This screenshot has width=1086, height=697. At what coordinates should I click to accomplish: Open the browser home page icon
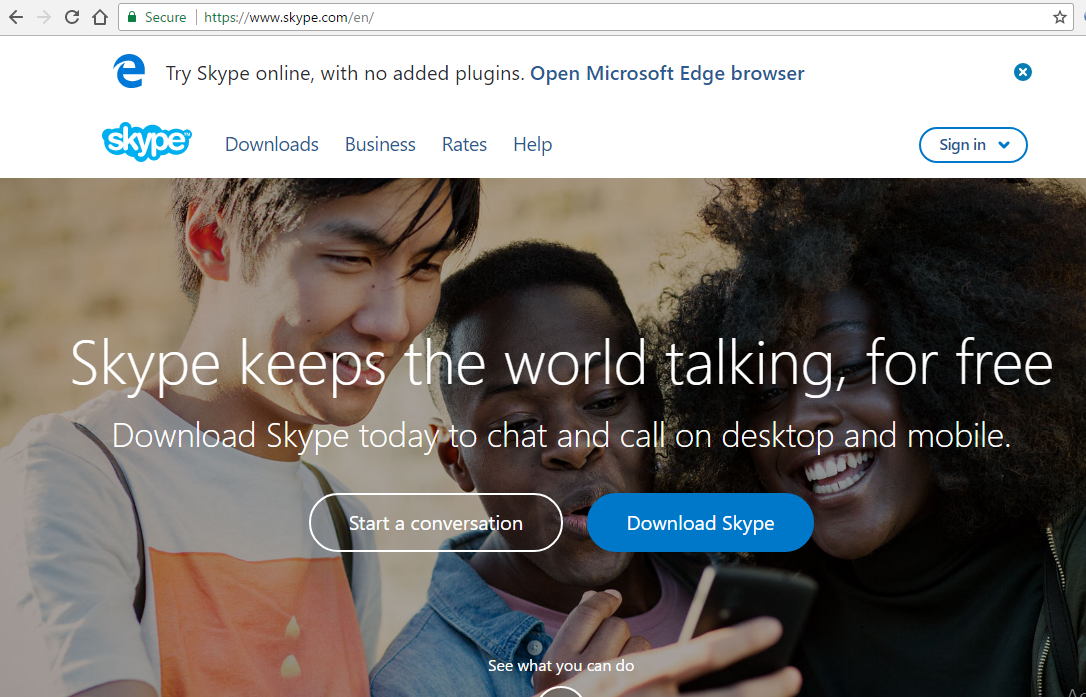pos(100,17)
